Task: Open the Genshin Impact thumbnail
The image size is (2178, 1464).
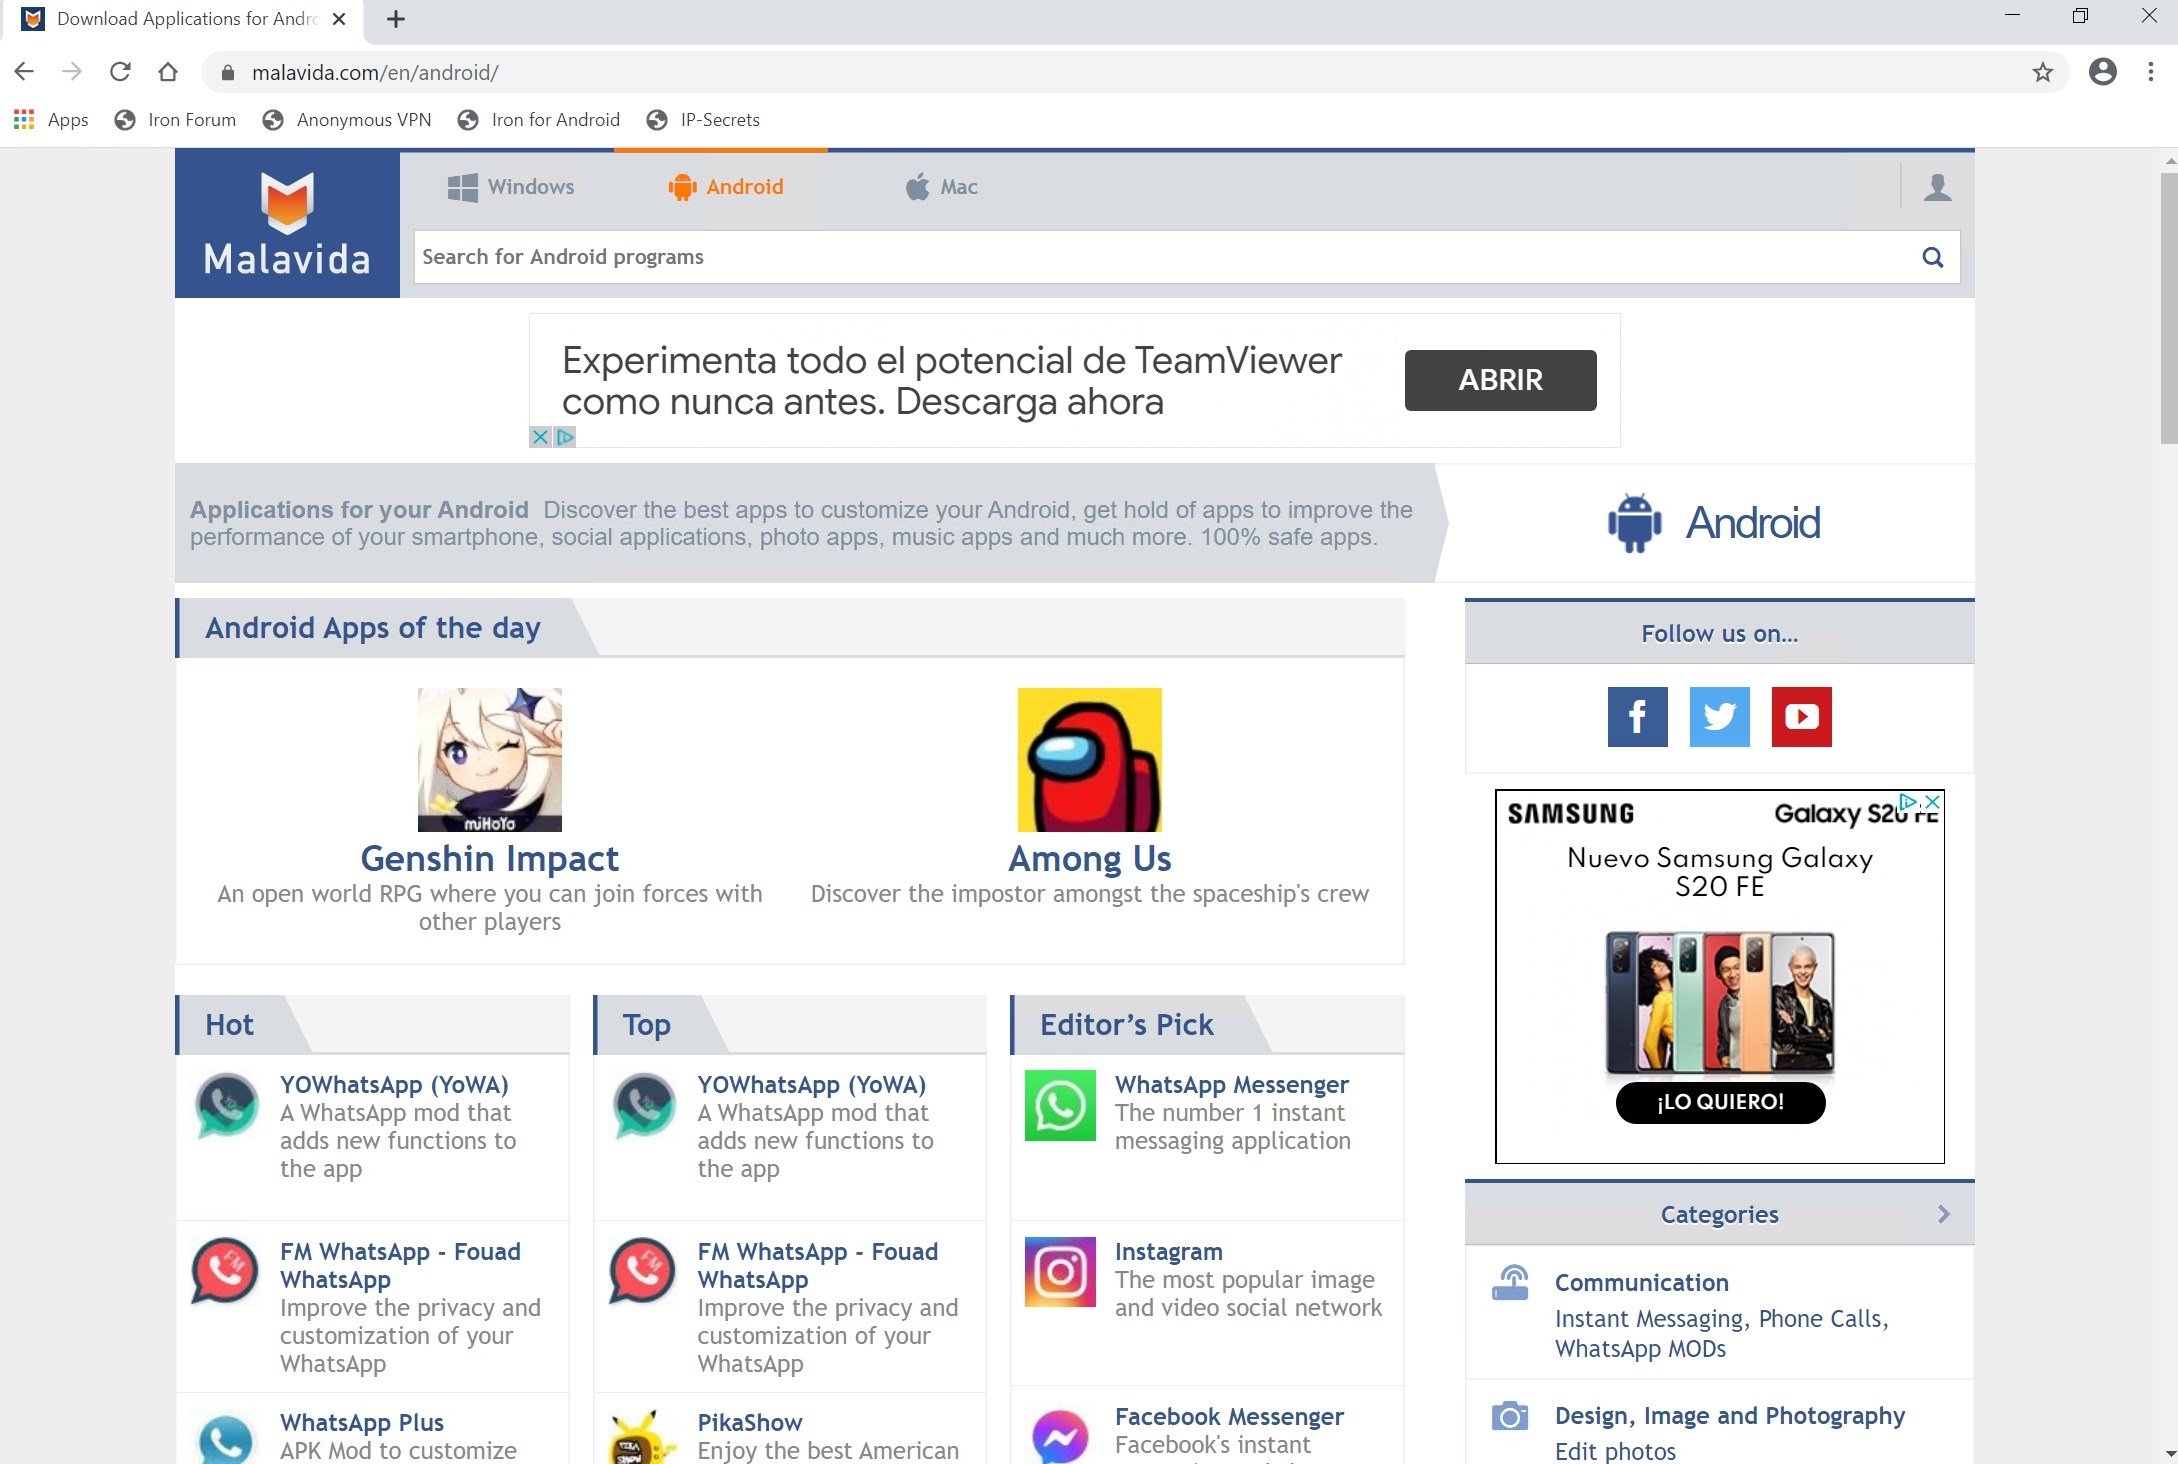Action: tap(490, 760)
